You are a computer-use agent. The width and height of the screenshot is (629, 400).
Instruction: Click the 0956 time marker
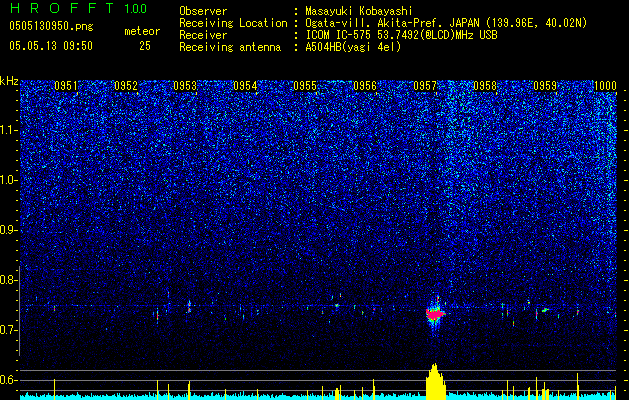point(365,86)
